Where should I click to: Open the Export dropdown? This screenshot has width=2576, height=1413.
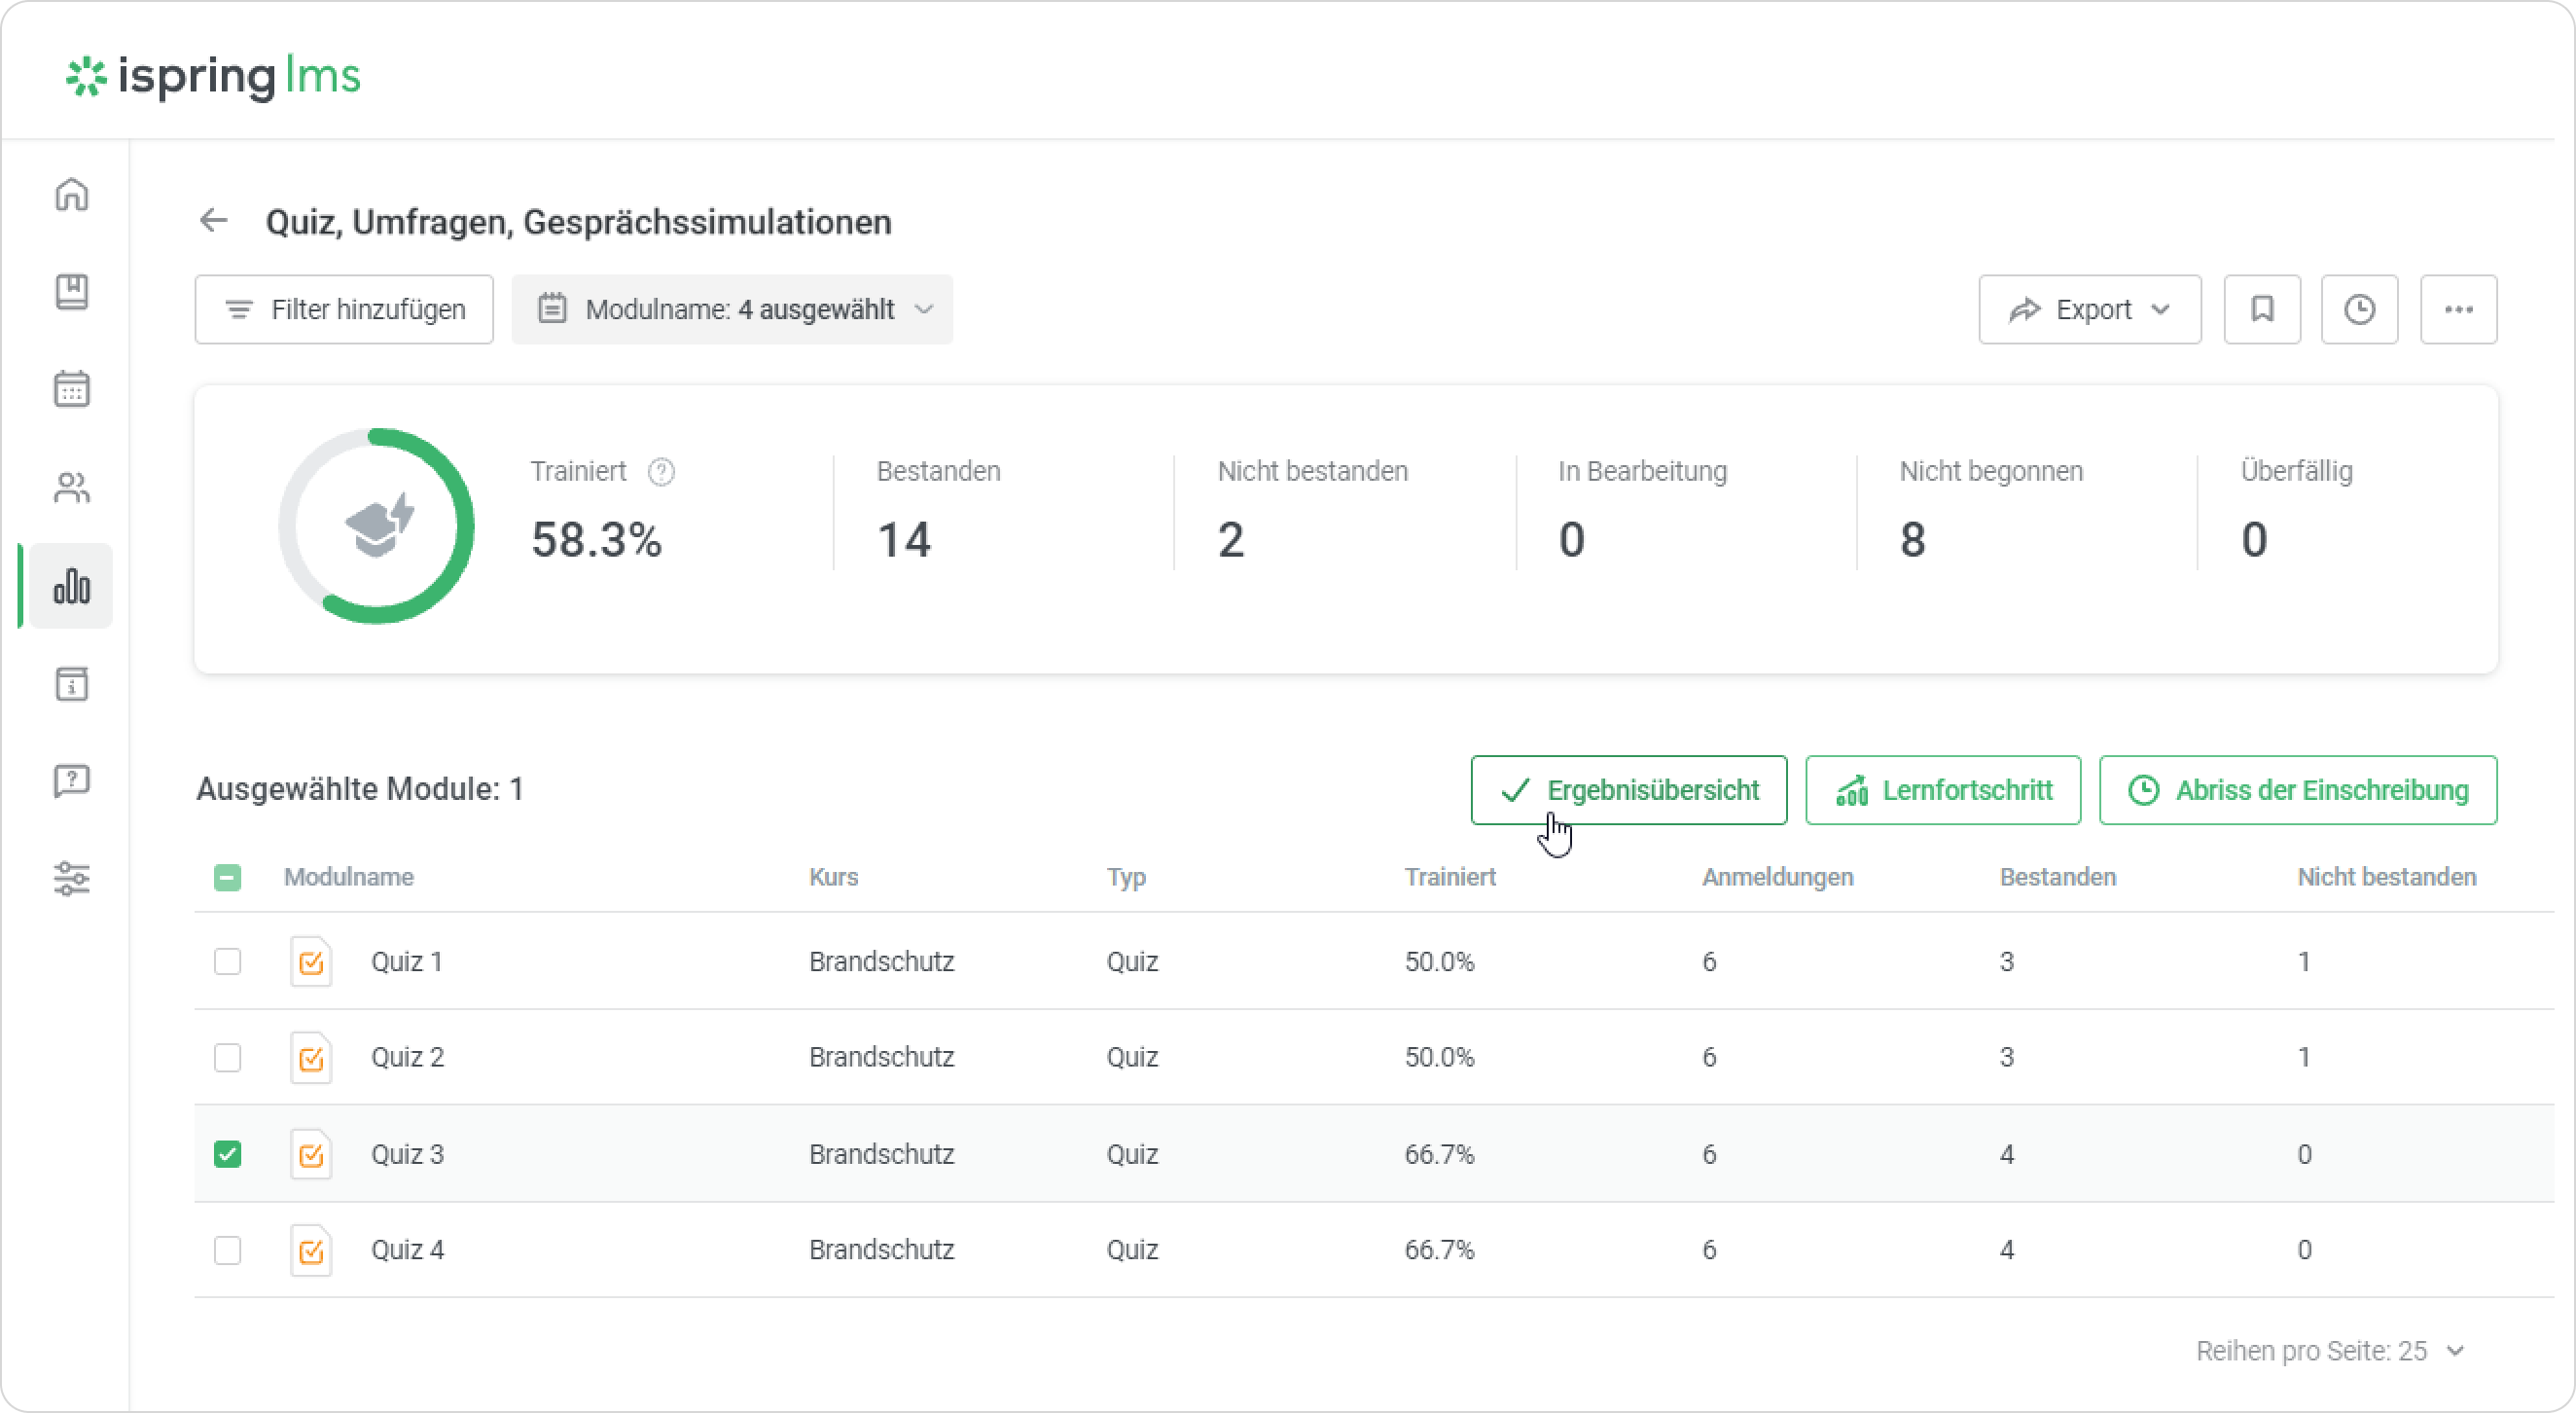coord(2089,310)
